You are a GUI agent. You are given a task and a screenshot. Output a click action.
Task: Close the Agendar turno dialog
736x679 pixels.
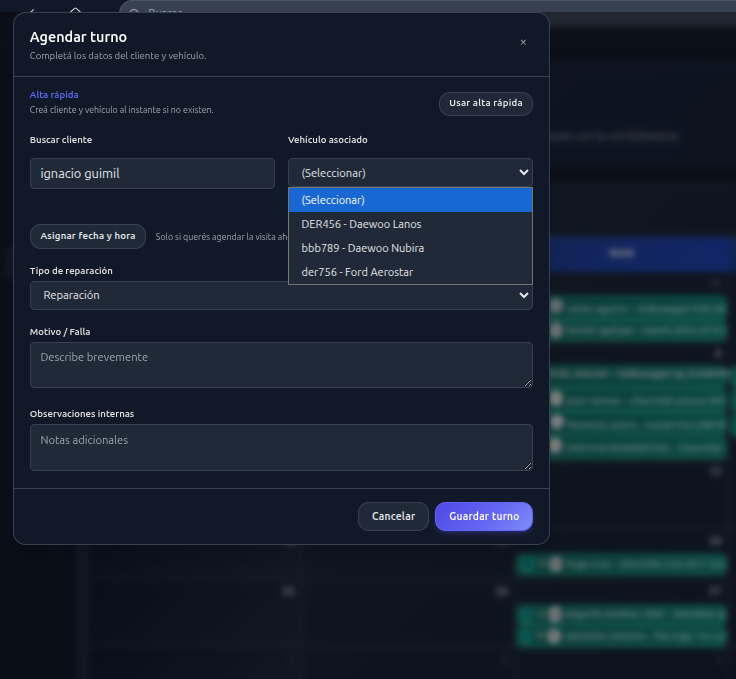pos(523,42)
